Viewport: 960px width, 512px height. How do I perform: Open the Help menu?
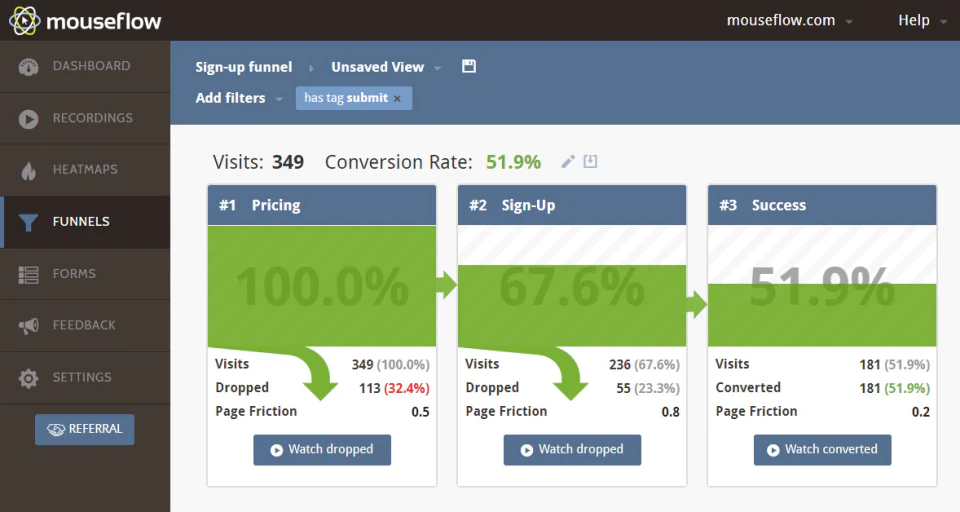click(x=923, y=21)
